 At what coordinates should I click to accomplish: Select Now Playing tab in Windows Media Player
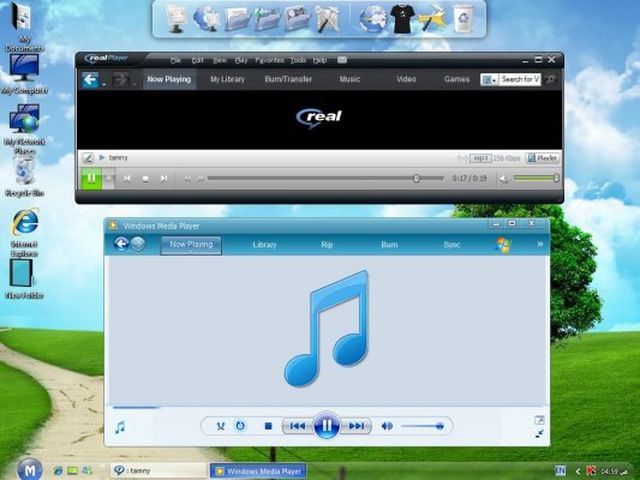tap(191, 245)
